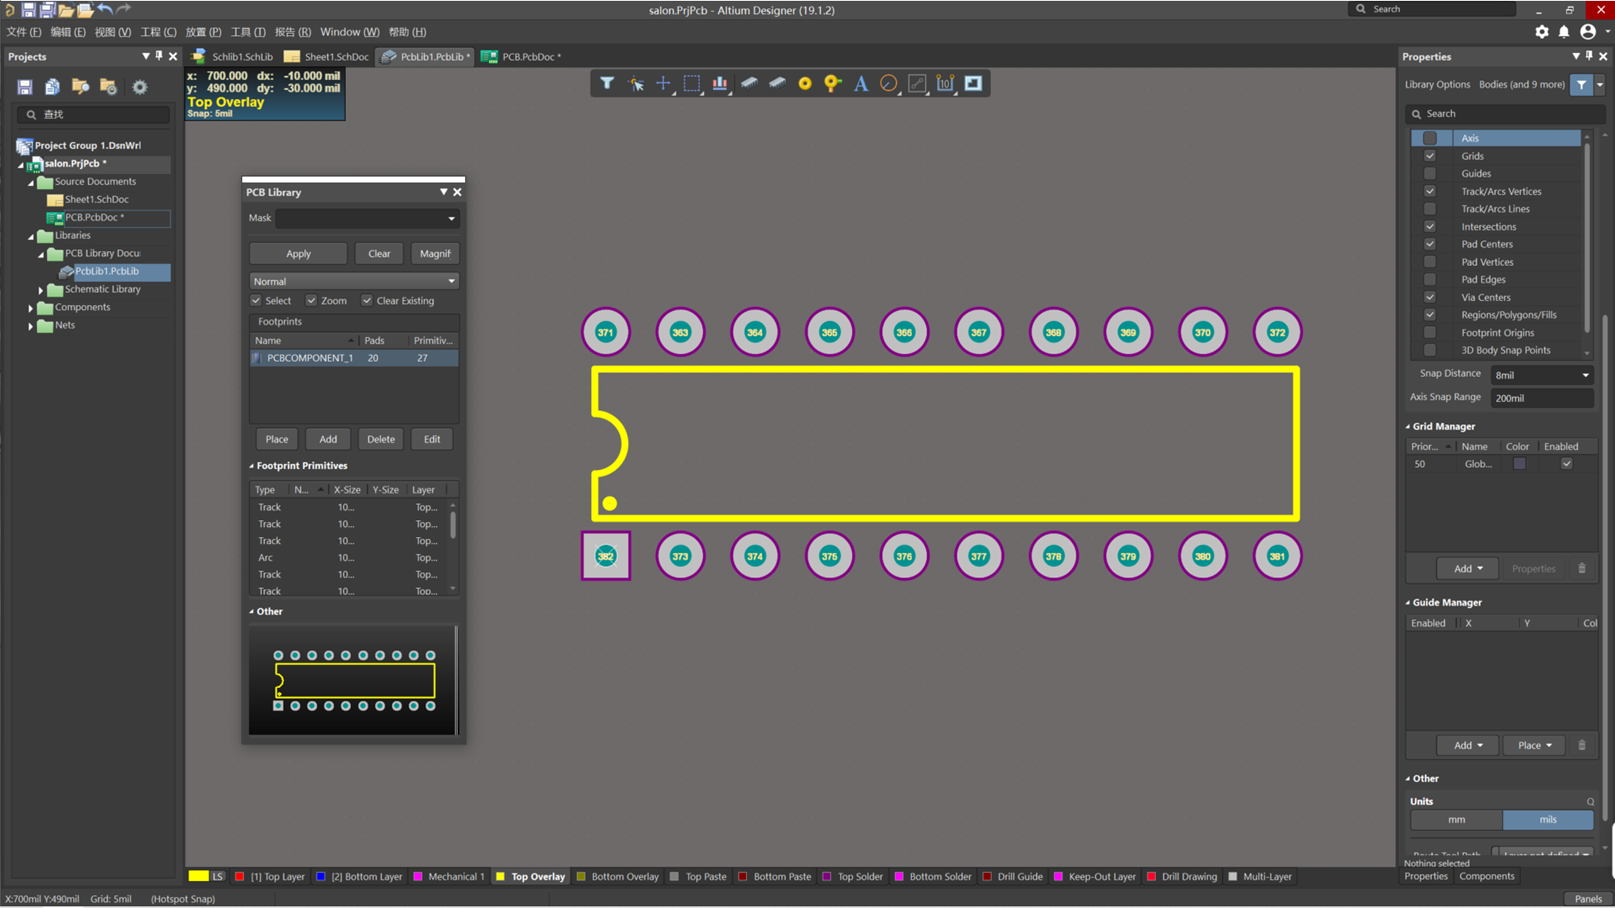Switch to the Schlib1.SchLib tab
The image size is (1615, 908).
click(x=233, y=57)
